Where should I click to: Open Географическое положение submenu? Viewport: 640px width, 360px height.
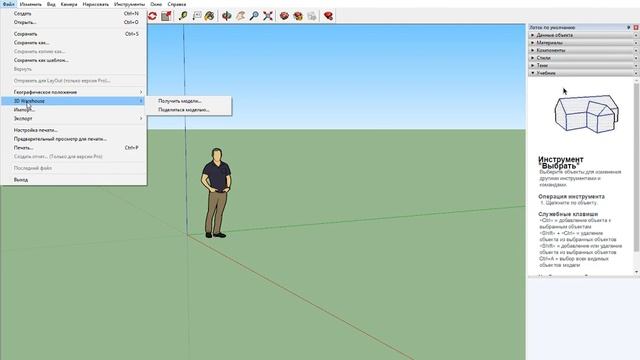click(74, 92)
